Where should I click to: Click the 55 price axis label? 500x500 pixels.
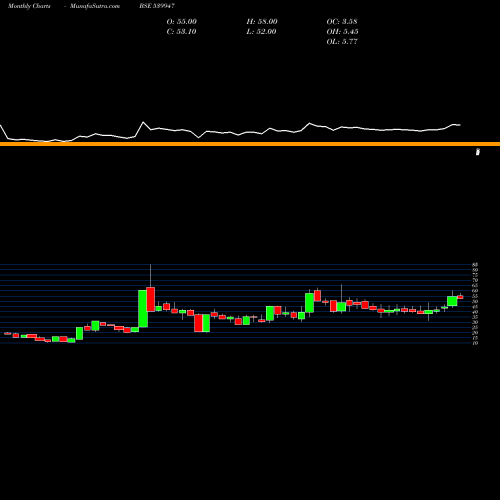point(475,296)
